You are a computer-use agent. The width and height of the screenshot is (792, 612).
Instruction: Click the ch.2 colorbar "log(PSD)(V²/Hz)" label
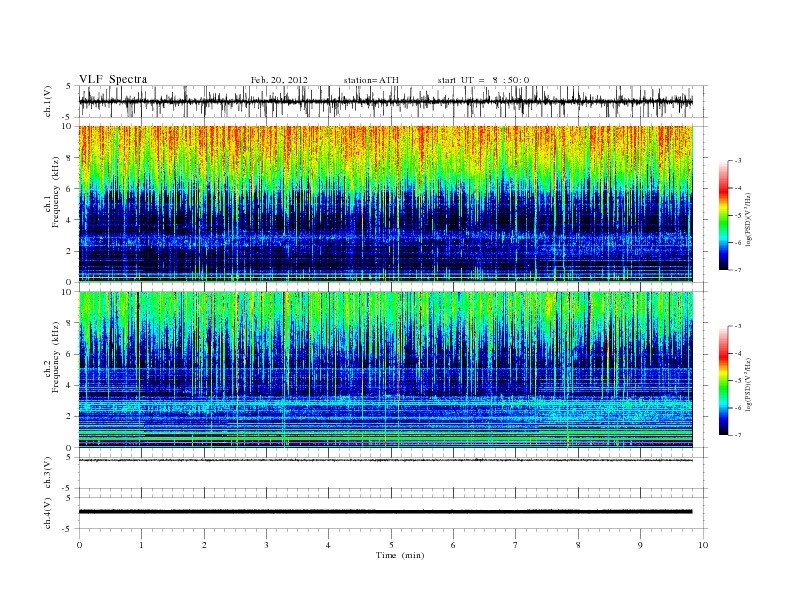748,384
